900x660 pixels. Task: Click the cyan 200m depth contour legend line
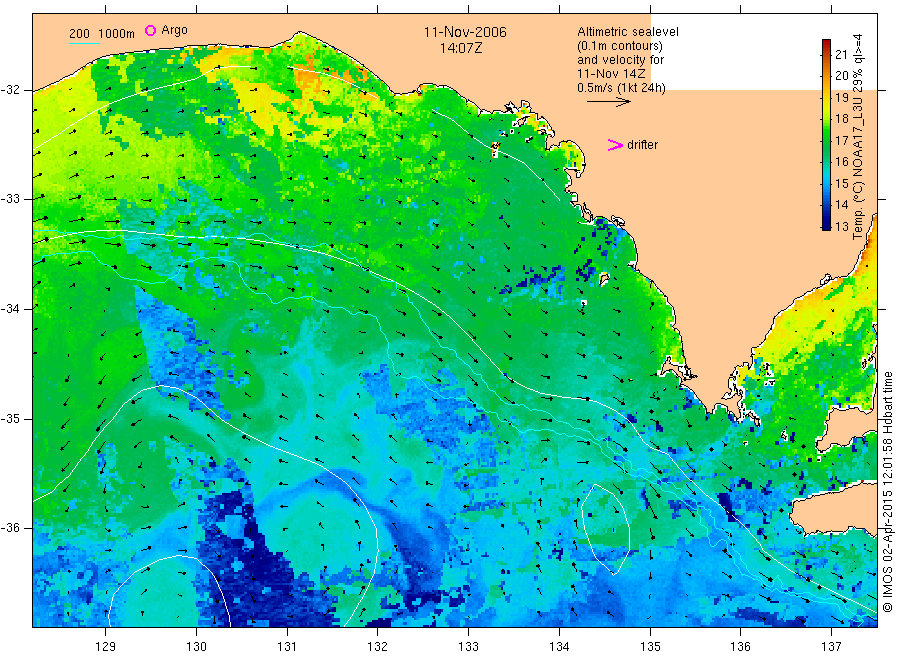(x=84, y=43)
